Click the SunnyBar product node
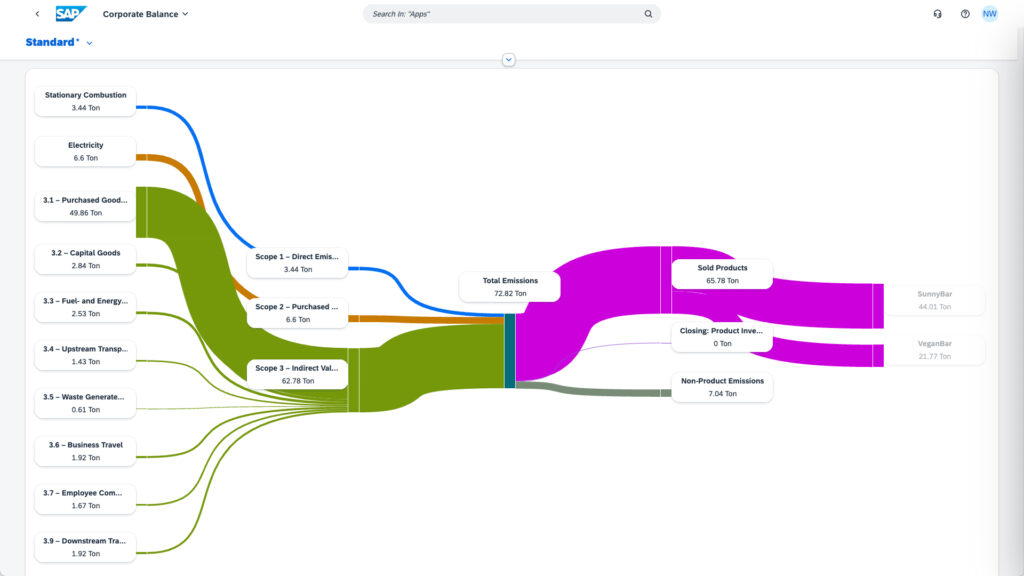Viewport: 1024px width, 576px height. (935, 300)
